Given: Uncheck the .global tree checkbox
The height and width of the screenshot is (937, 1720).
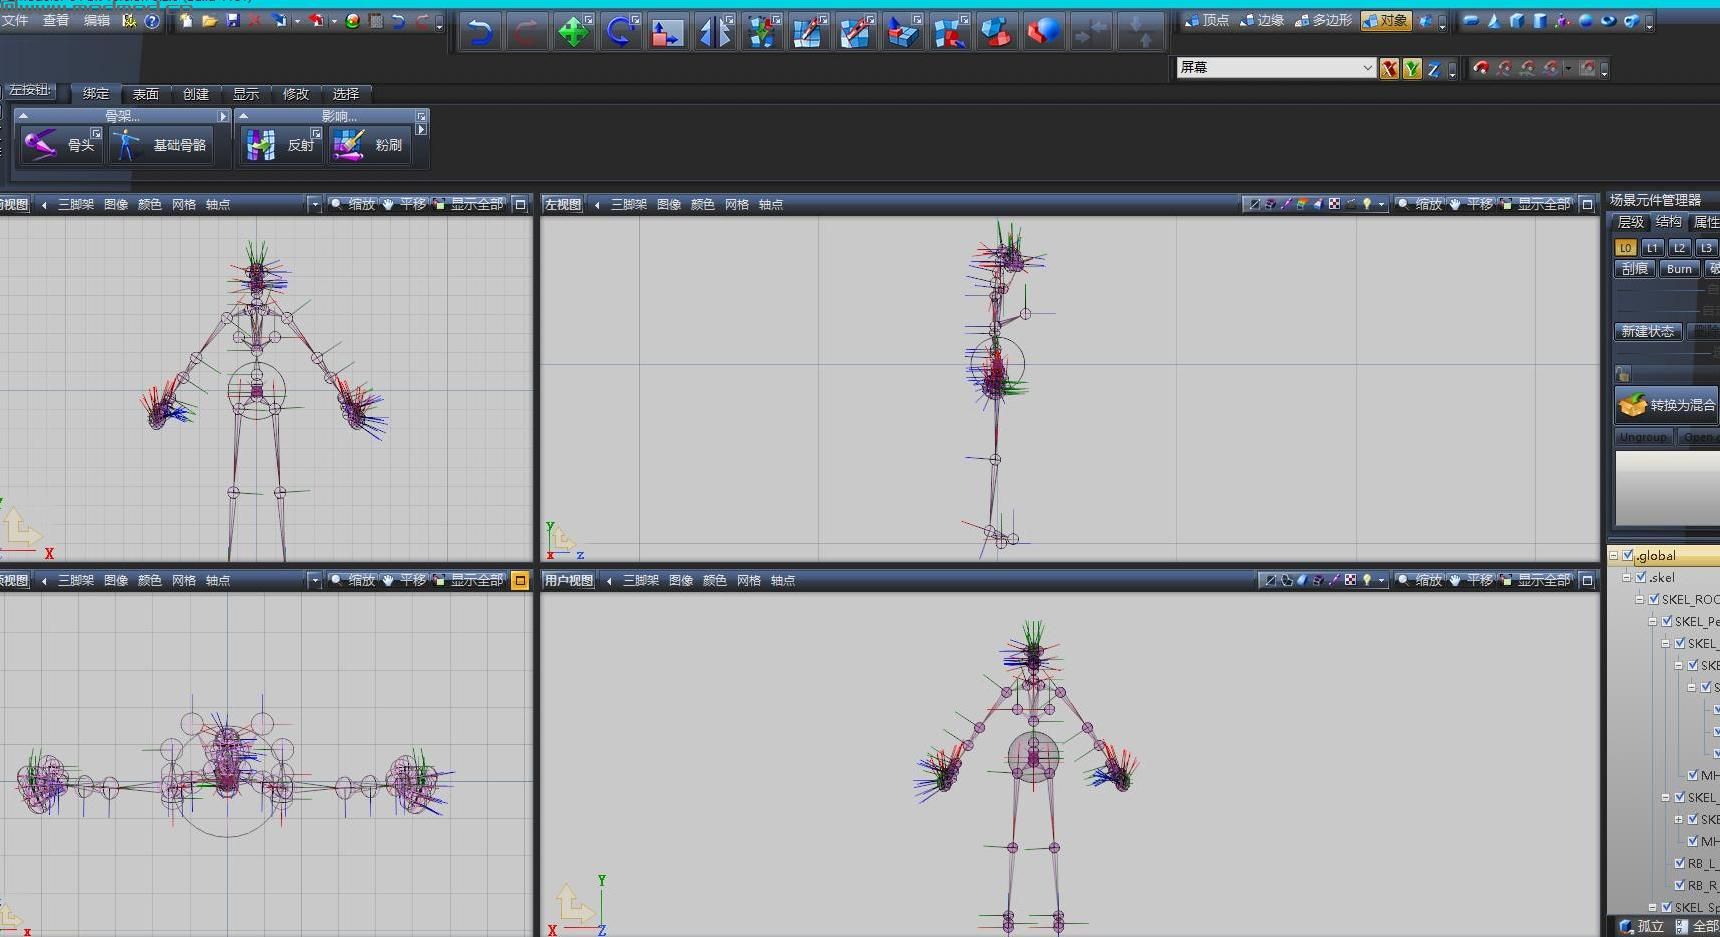Looking at the screenshot, I should [1628, 555].
